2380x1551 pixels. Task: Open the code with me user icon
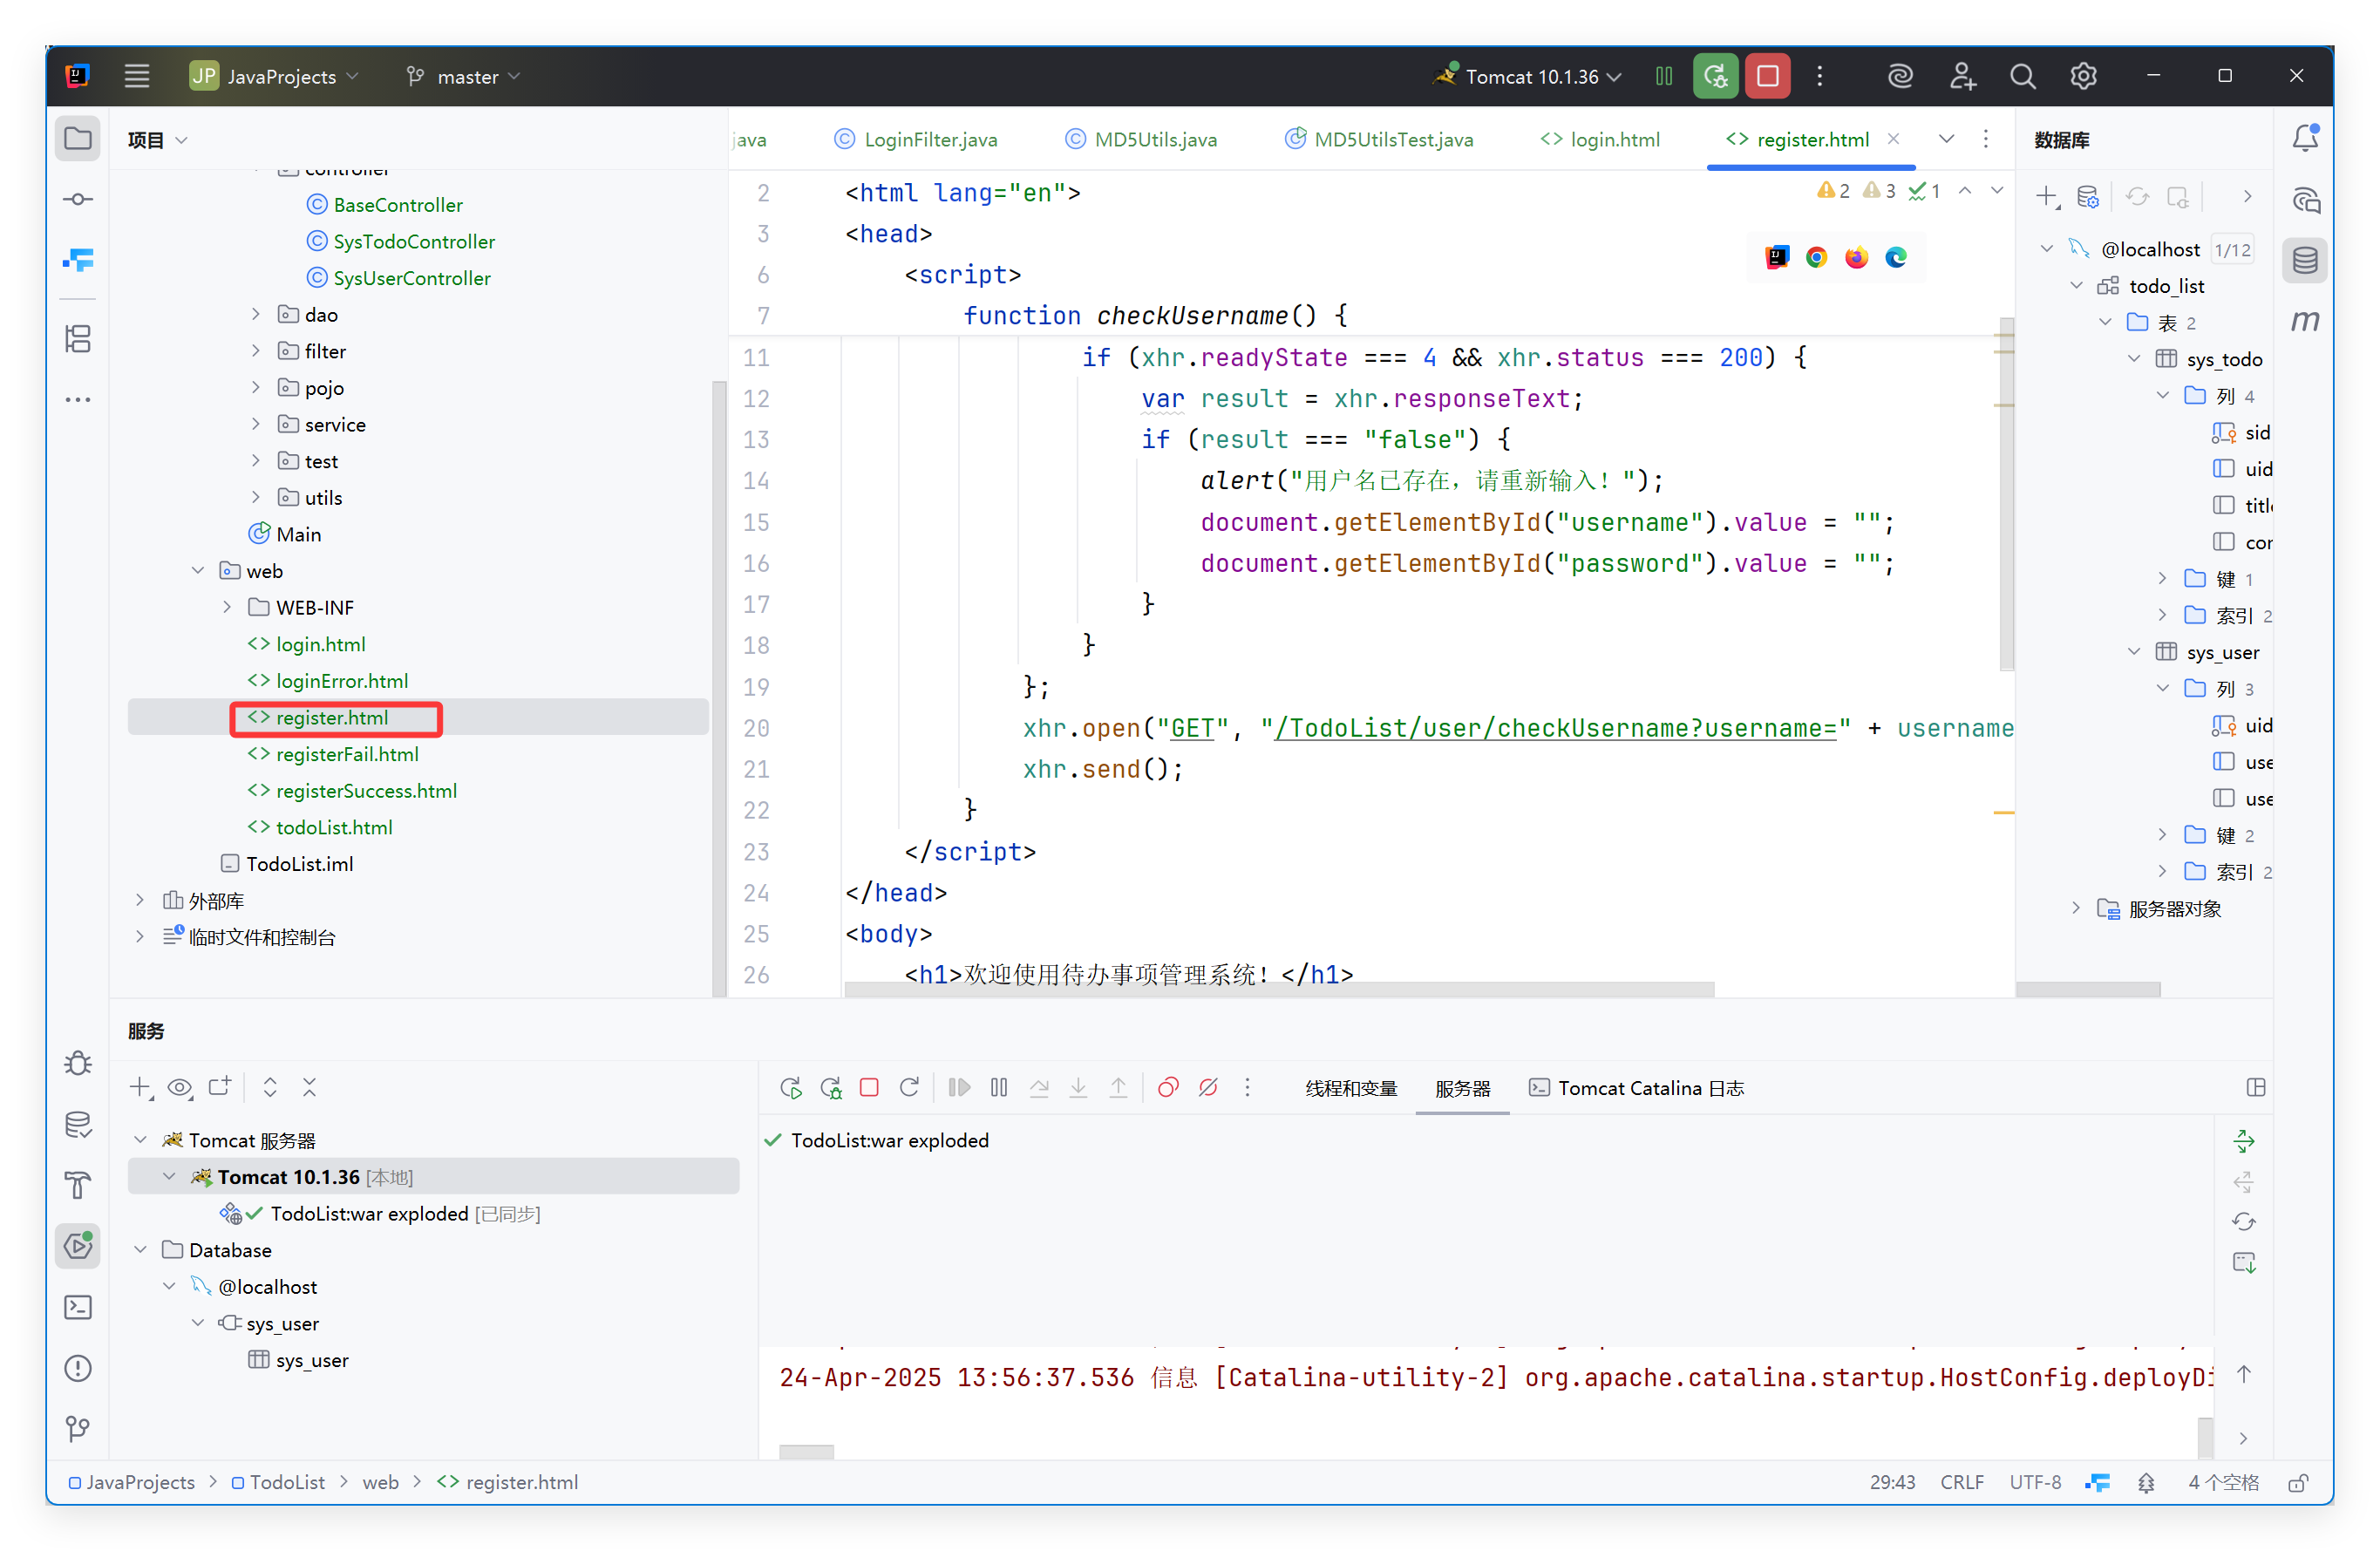1962,76
